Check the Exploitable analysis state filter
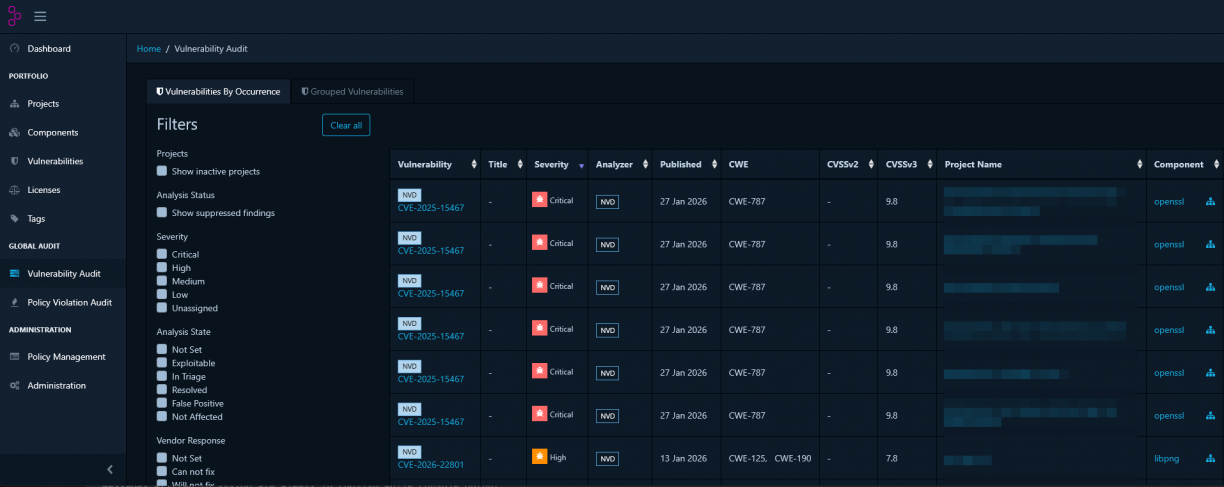This screenshot has height=487, width=1224. click(162, 363)
